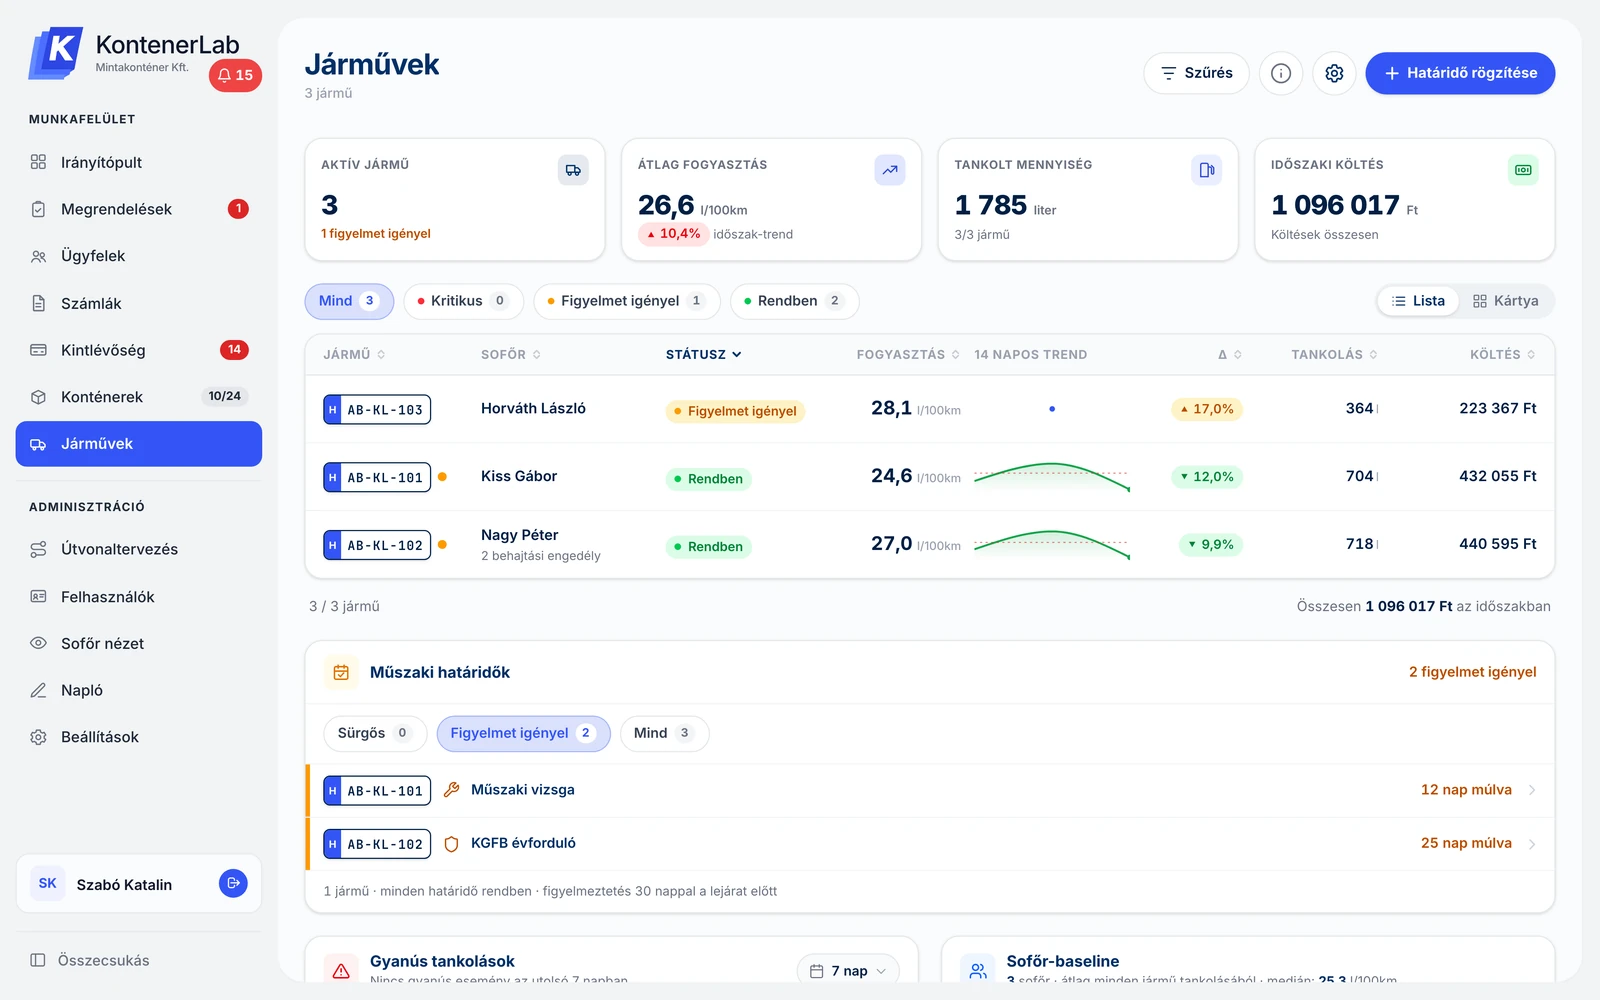Expand the KGFB évforduló deadline row chevron
The image size is (1600, 1000).
[x=1532, y=844]
